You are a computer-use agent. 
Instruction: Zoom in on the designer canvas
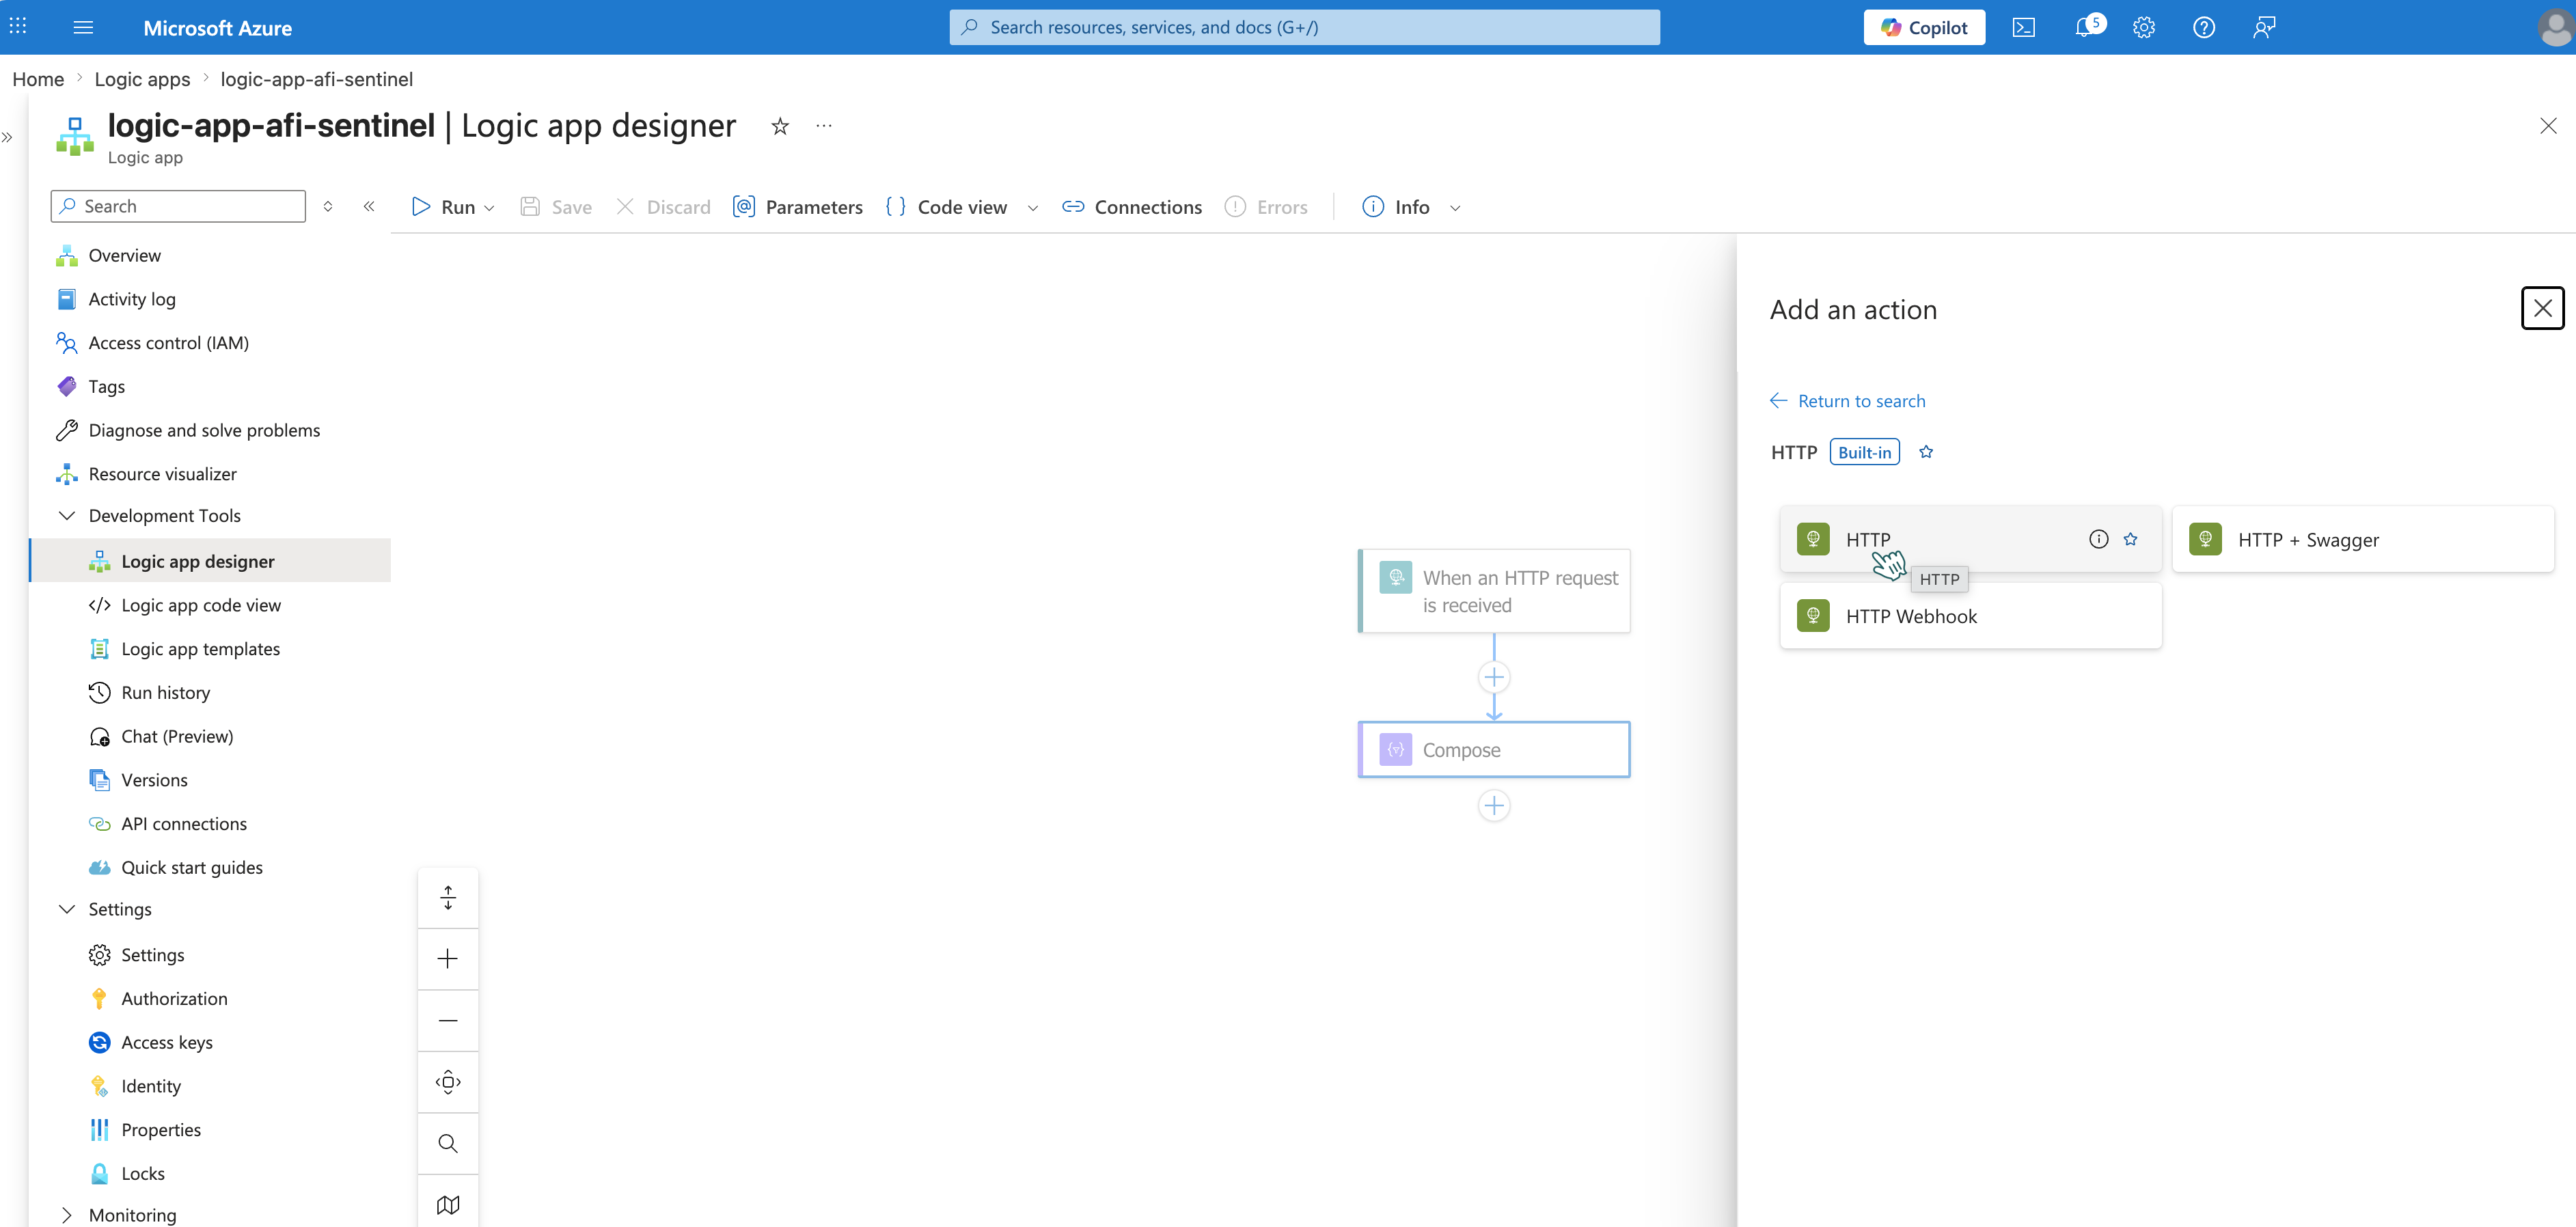pyautogui.click(x=447, y=958)
